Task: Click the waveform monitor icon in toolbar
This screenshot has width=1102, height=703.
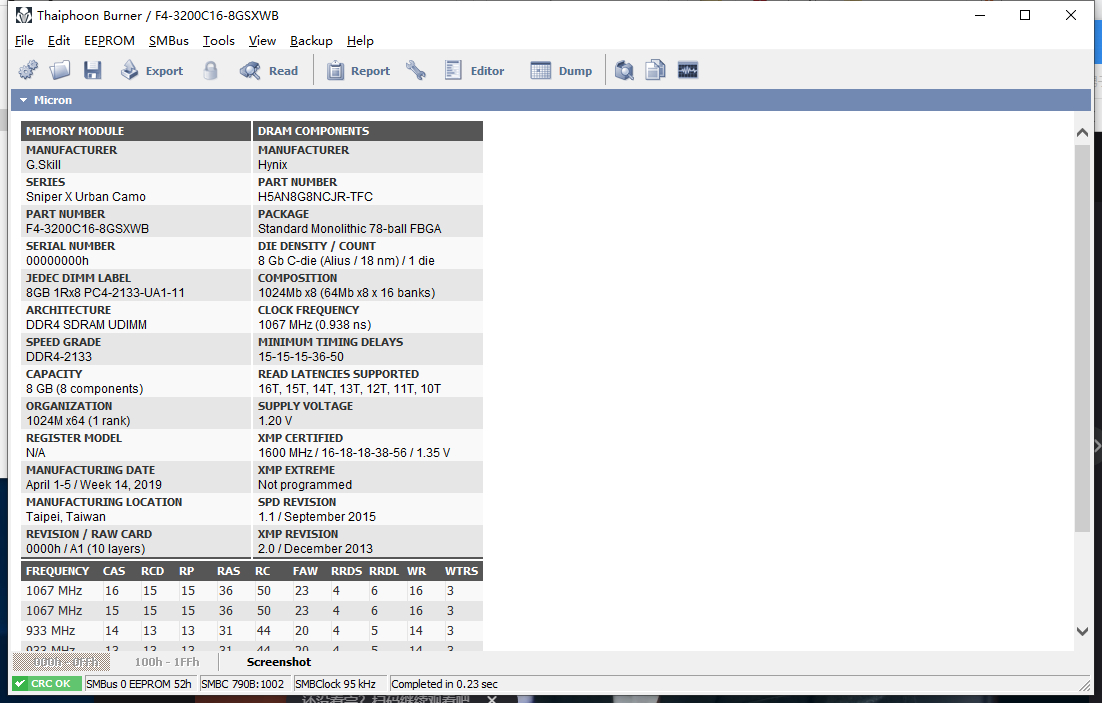Action: (x=687, y=70)
